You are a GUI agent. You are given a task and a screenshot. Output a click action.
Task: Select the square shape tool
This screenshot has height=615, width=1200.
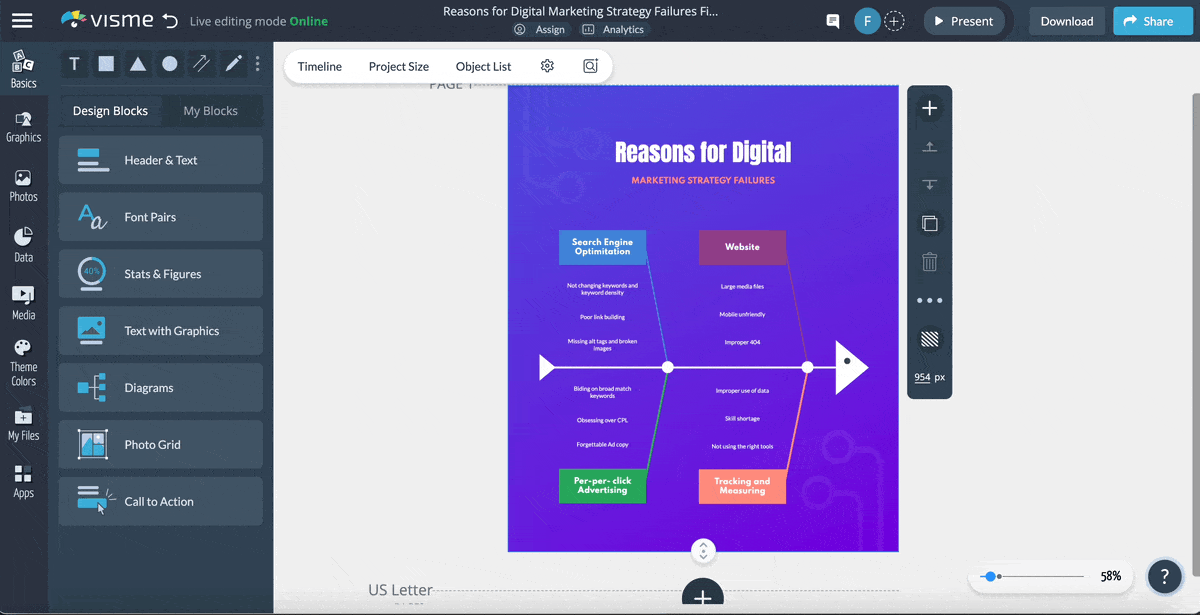pos(106,63)
